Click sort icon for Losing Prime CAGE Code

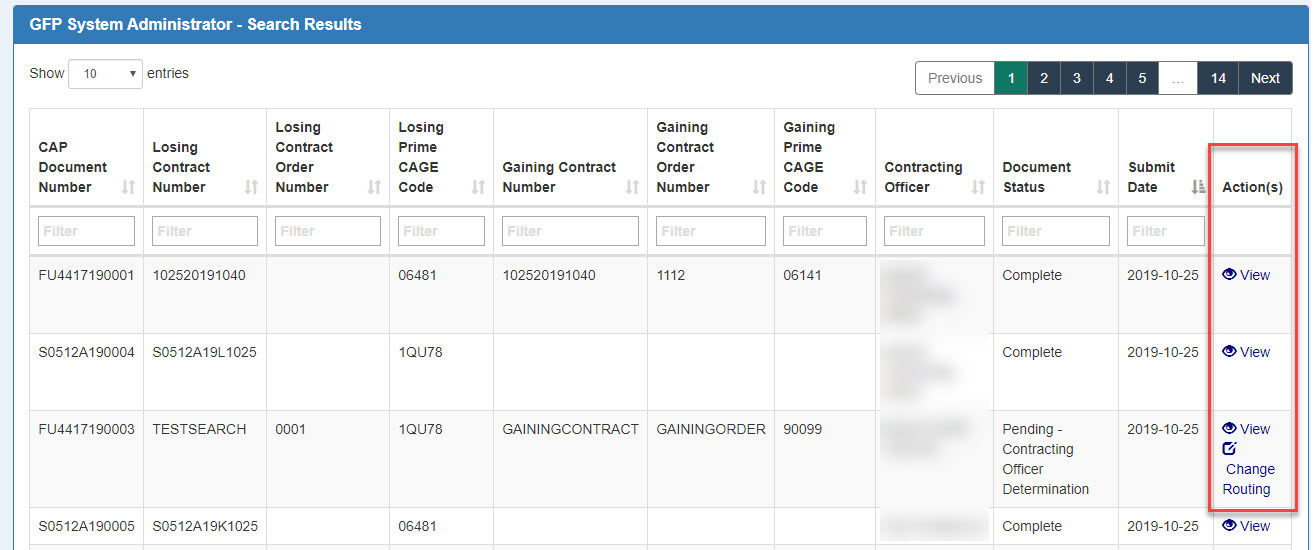click(x=478, y=187)
